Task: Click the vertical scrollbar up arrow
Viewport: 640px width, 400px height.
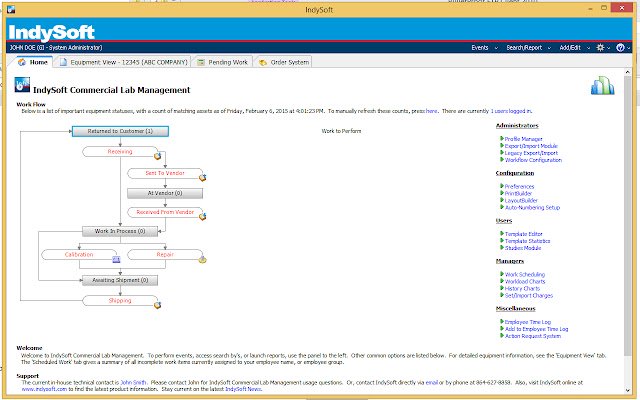Action: 628,72
